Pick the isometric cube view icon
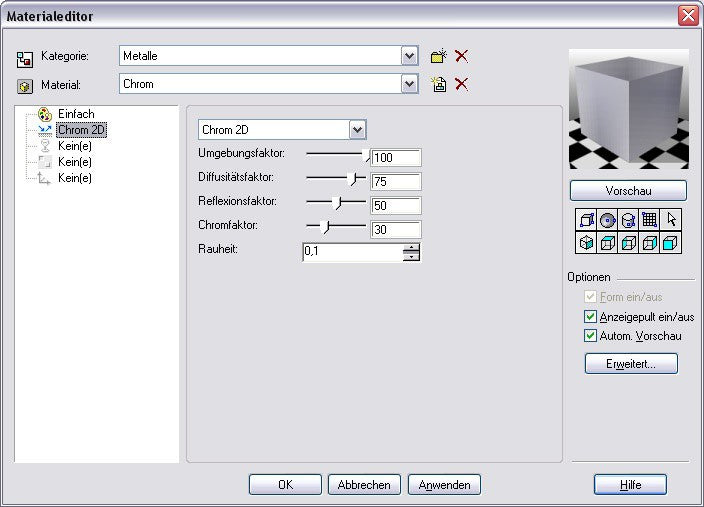This screenshot has height=507, width=704. pos(586,242)
